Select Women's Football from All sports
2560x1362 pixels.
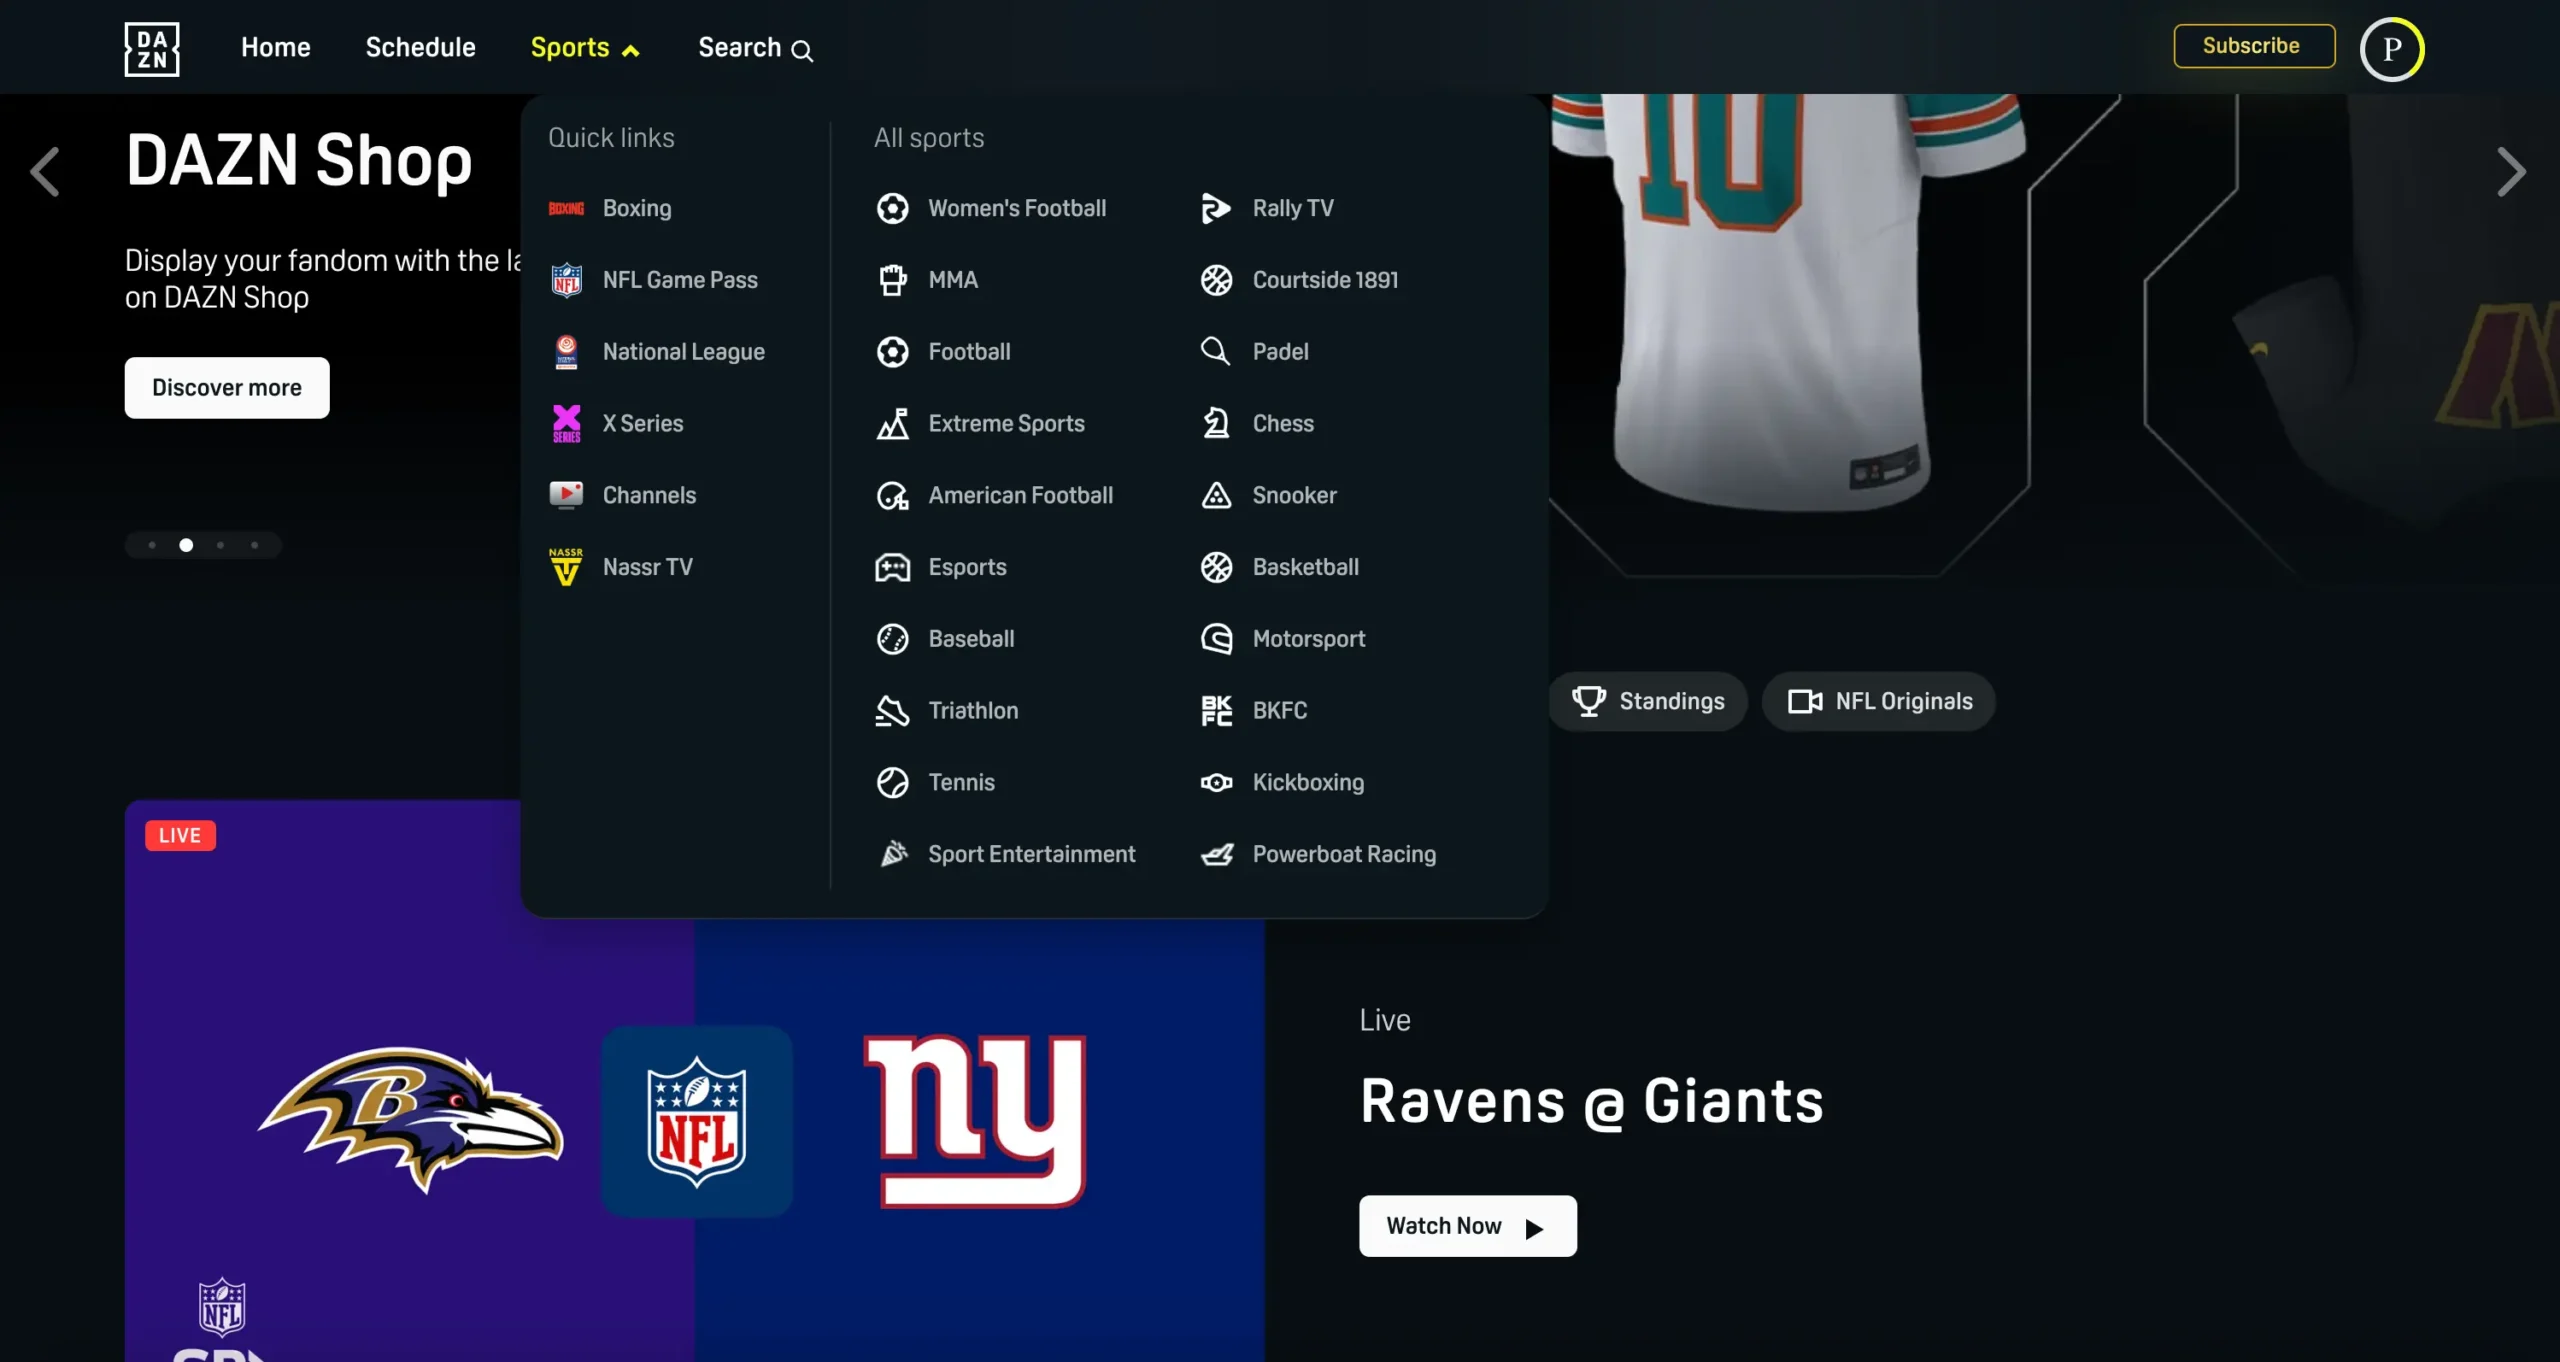click(1016, 208)
